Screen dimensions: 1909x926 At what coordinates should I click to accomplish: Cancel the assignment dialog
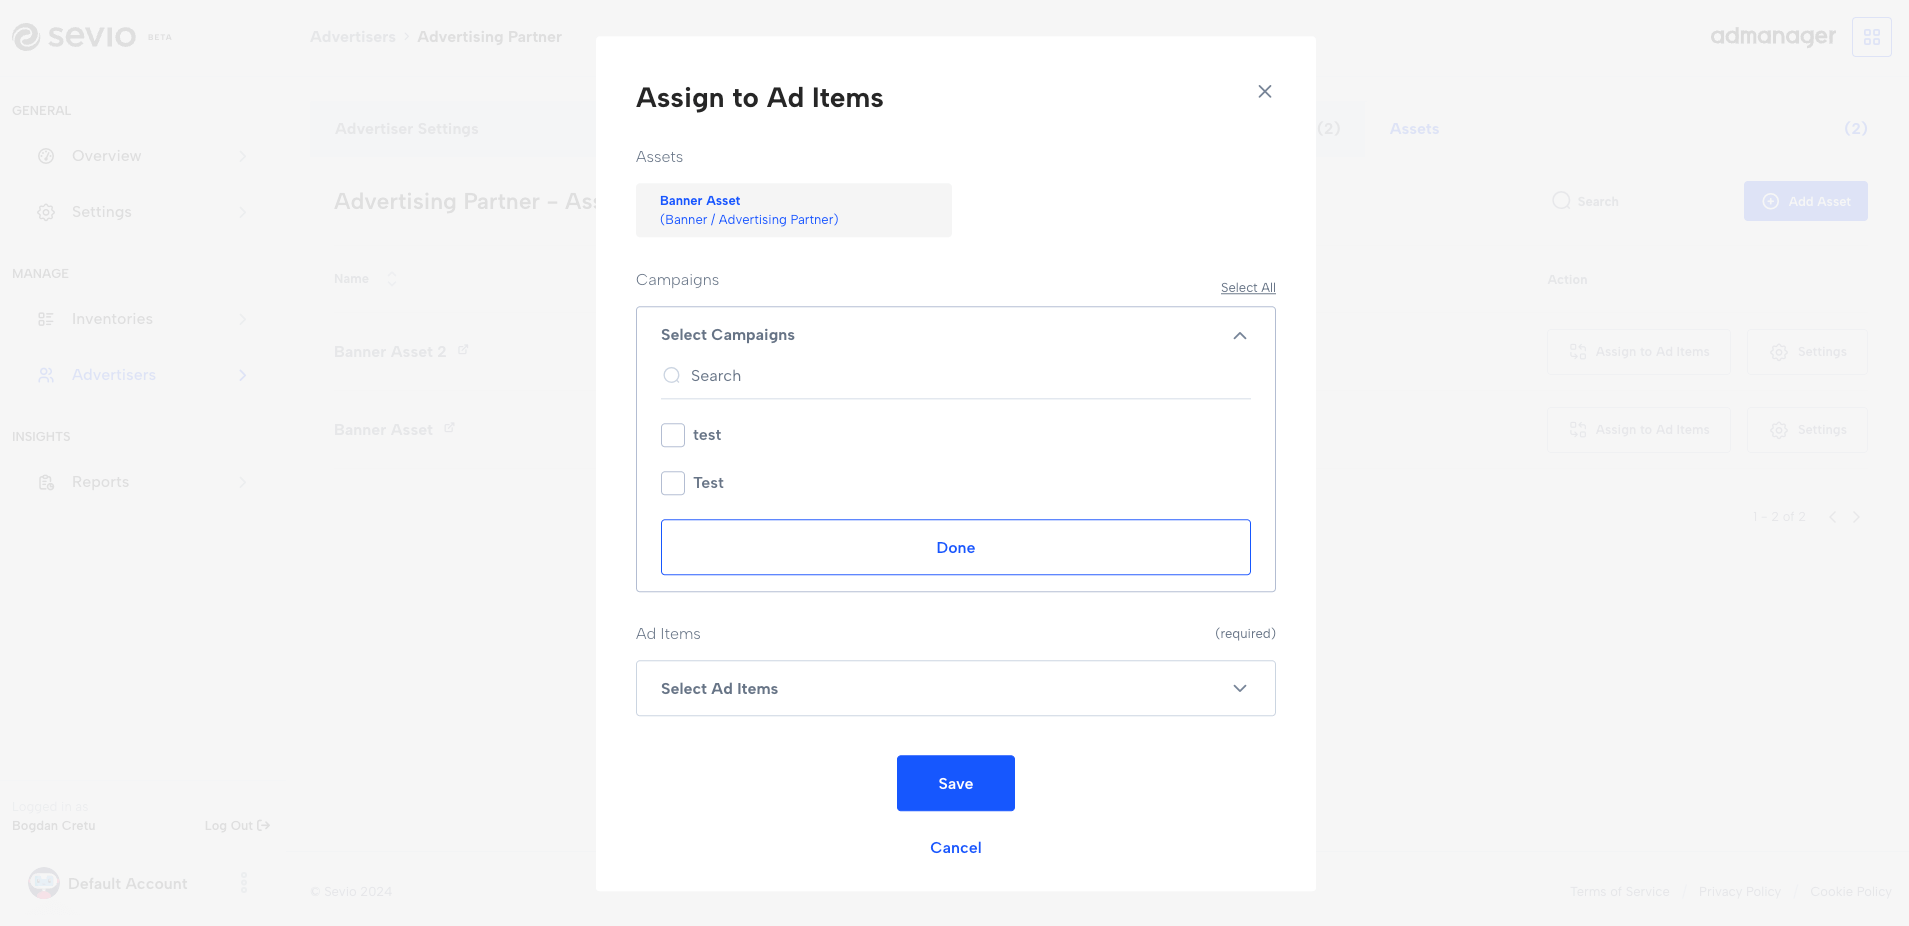tap(955, 848)
